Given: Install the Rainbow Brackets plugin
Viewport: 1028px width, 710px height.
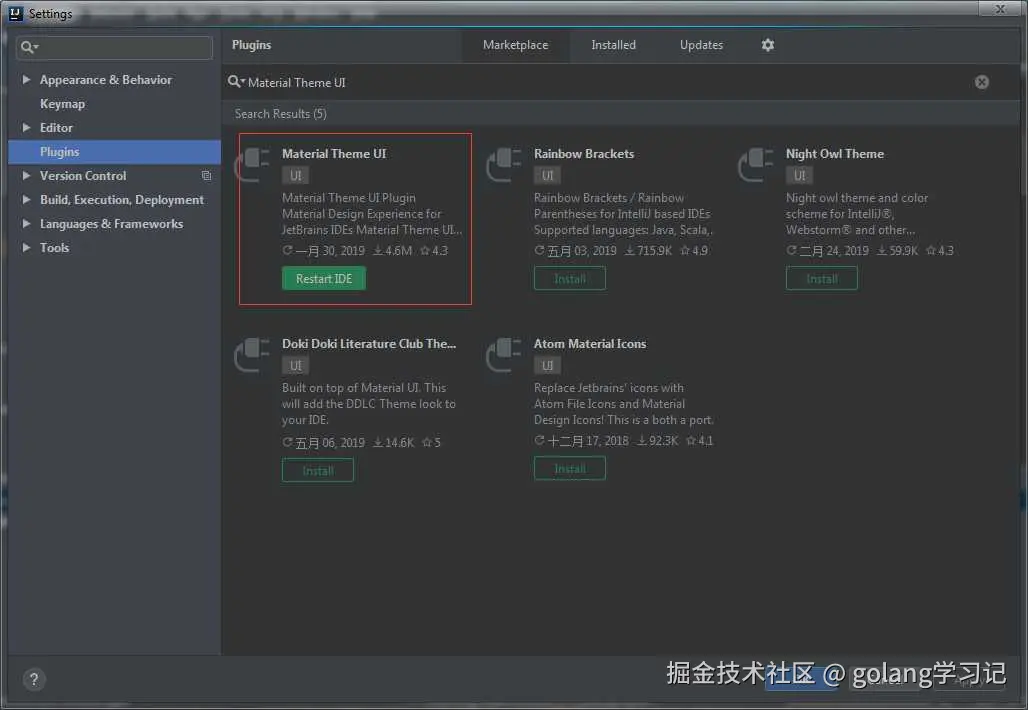Looking at the screenshot, I should coord(570,279).
